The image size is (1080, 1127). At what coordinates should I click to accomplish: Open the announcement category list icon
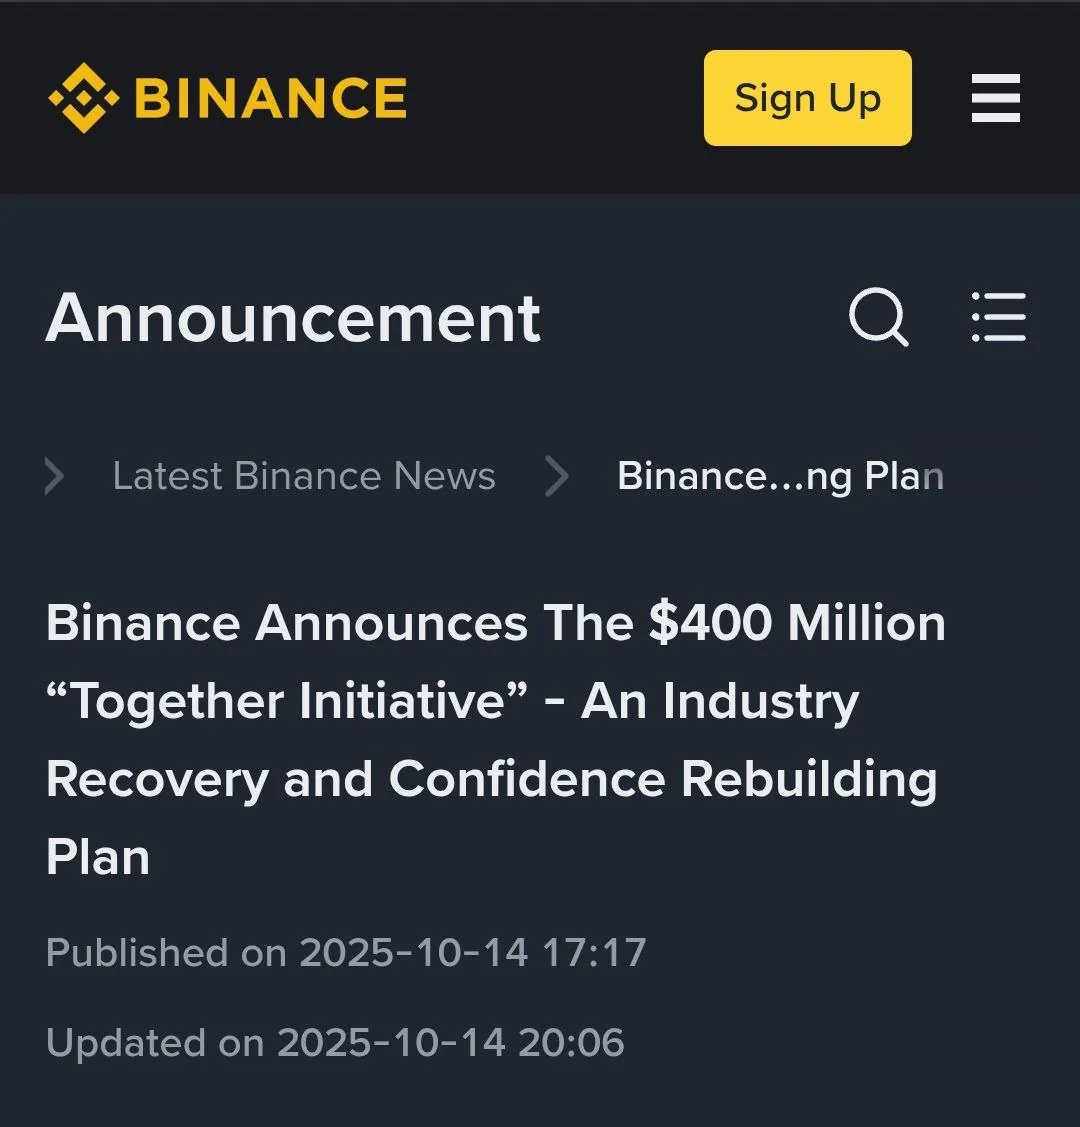tap(998, 318)
